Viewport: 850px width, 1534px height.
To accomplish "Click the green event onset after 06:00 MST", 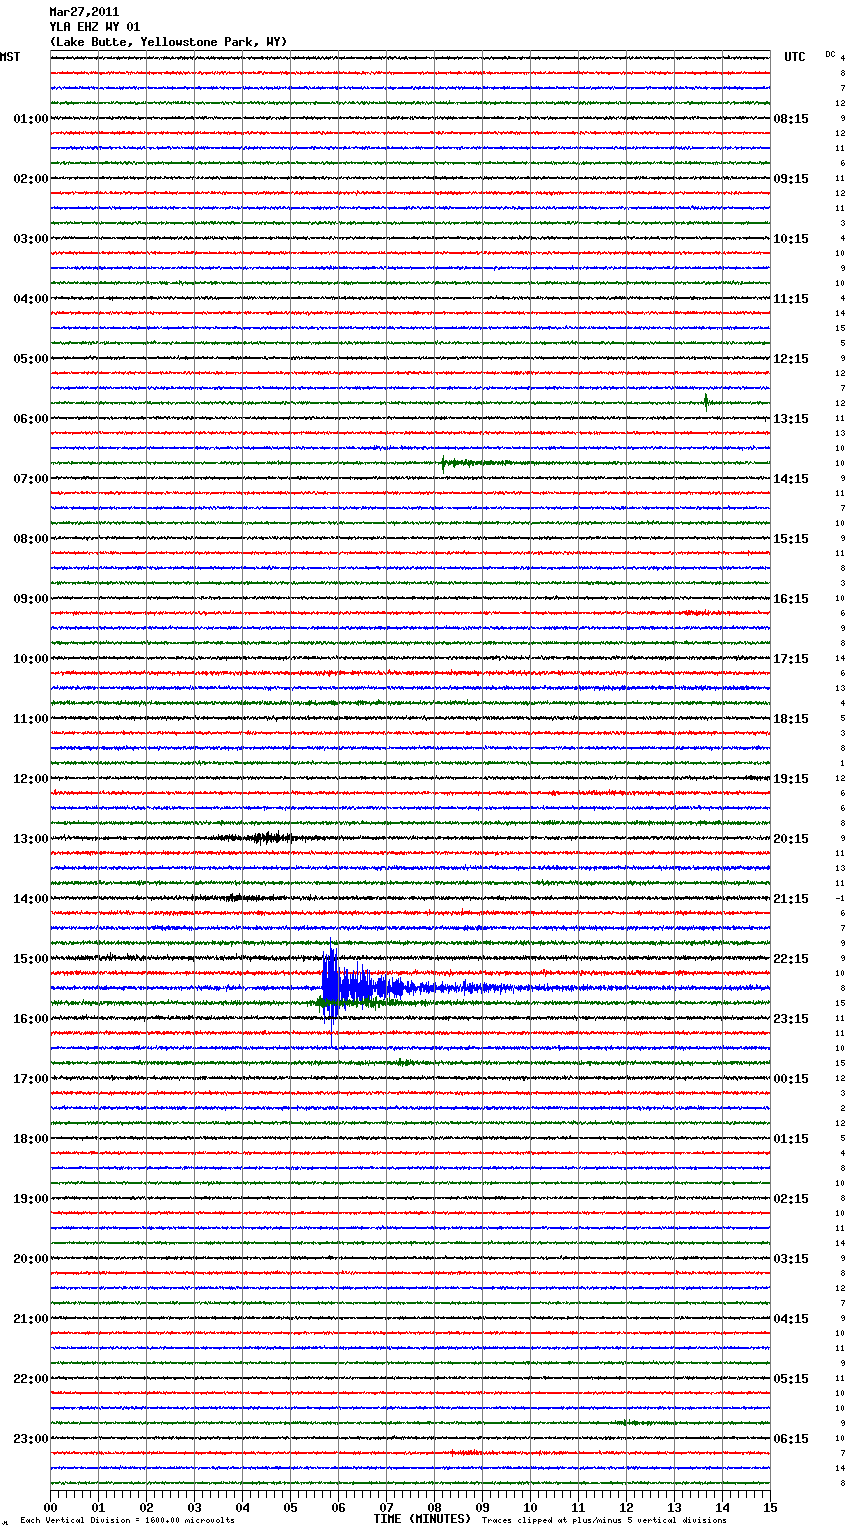I will pyautogui.click(x=444, y=462).
